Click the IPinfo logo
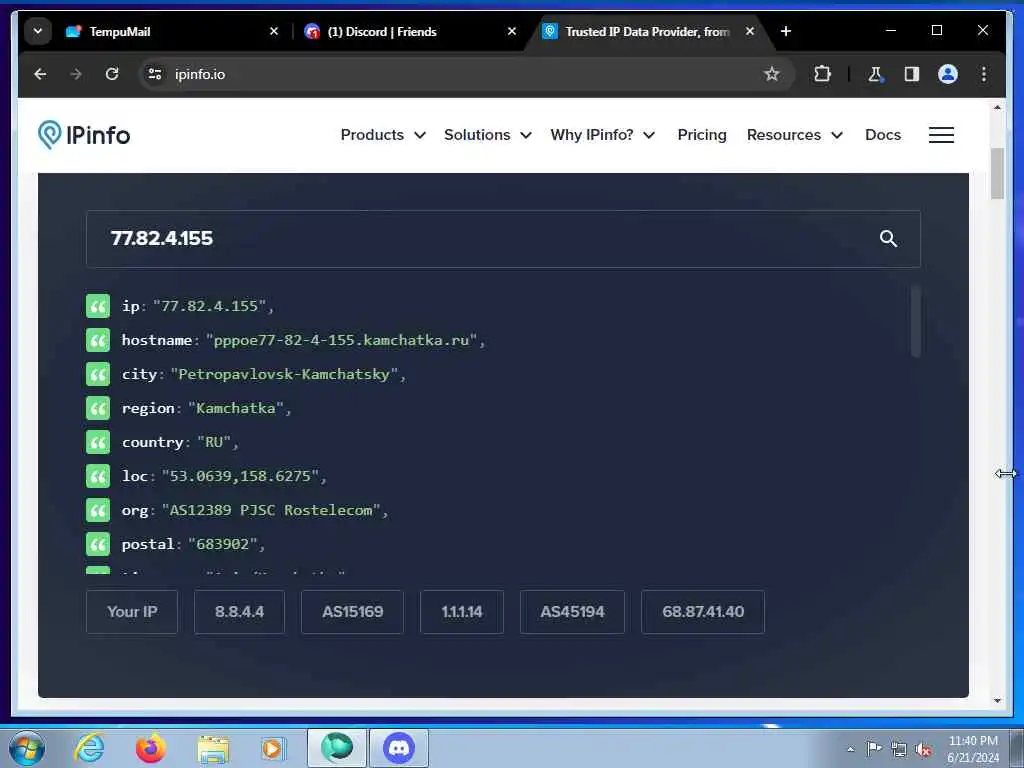 point(84,135)
